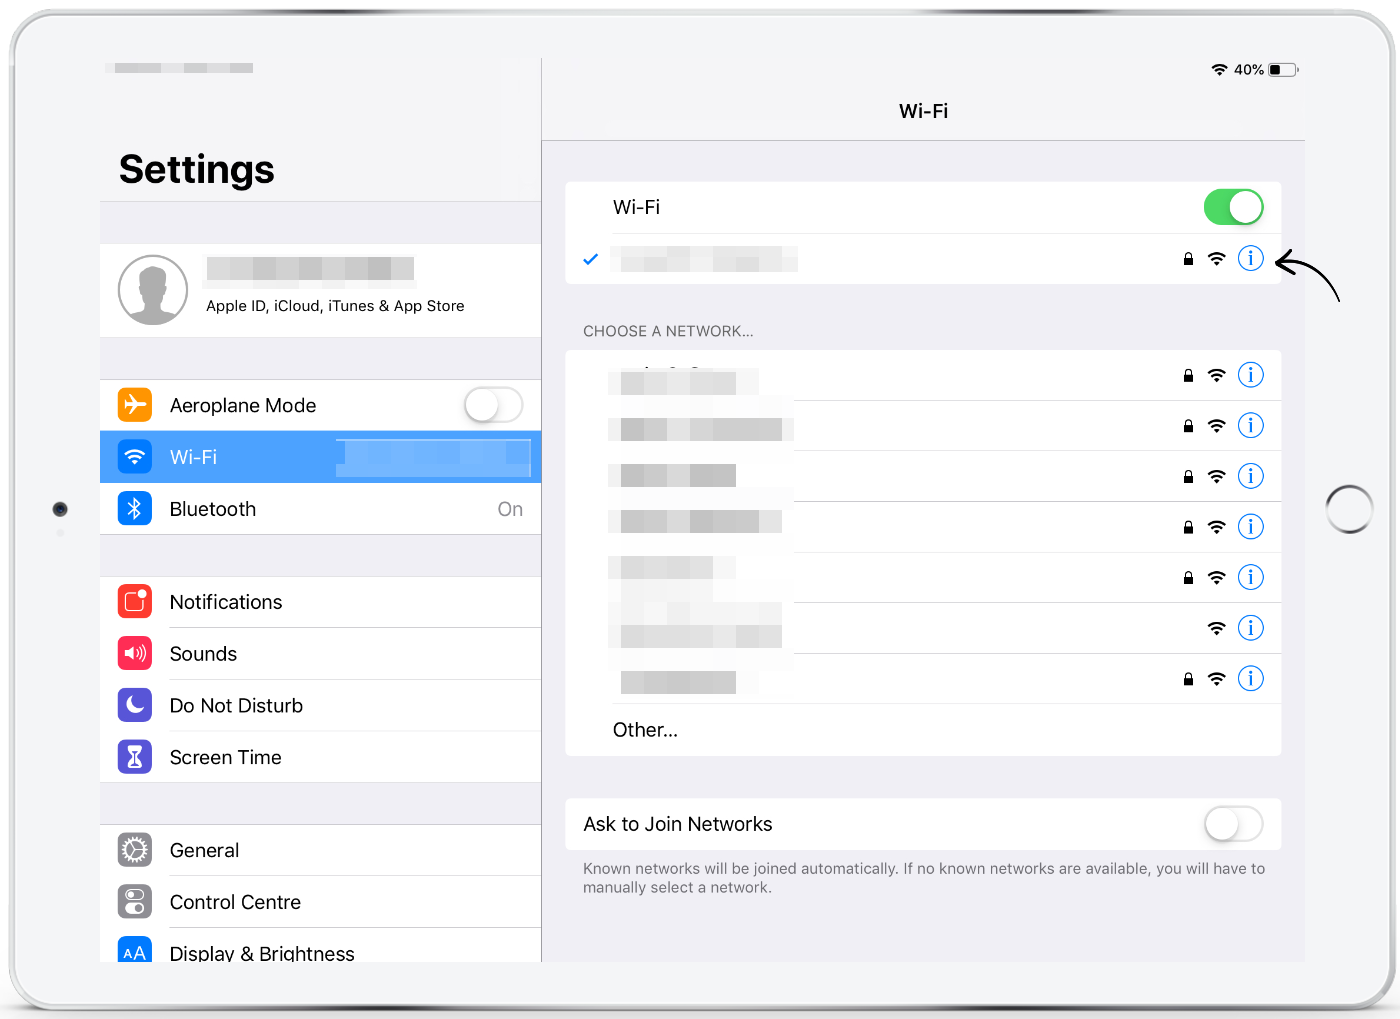Enable Ask to Join Networks

1233,824
